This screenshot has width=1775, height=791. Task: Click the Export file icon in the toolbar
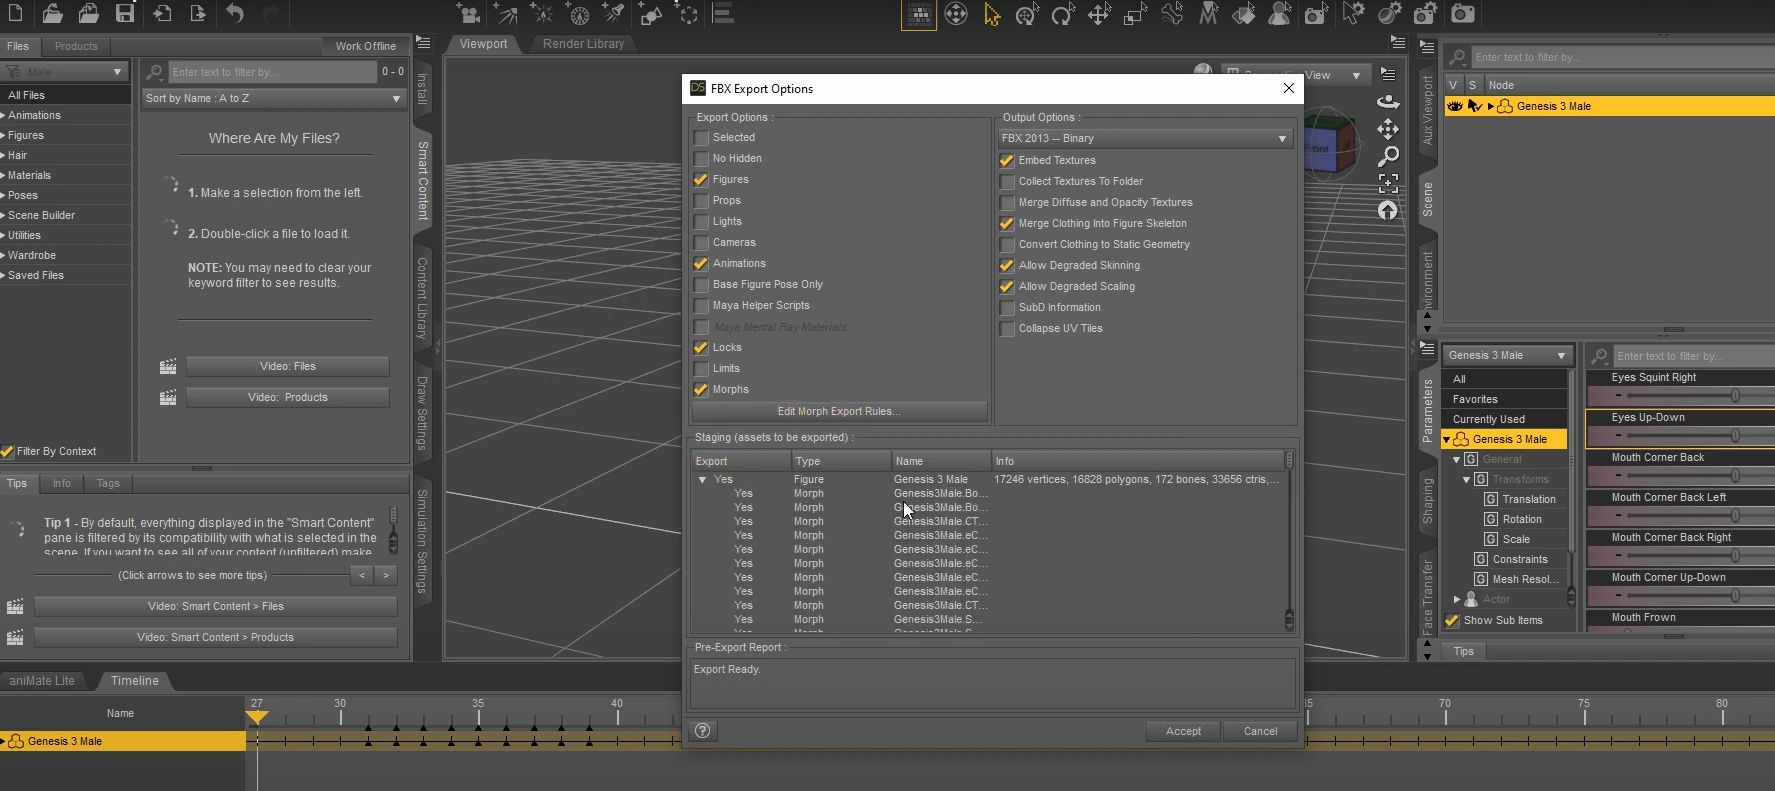pyautogui.click(x=198, y=13)
